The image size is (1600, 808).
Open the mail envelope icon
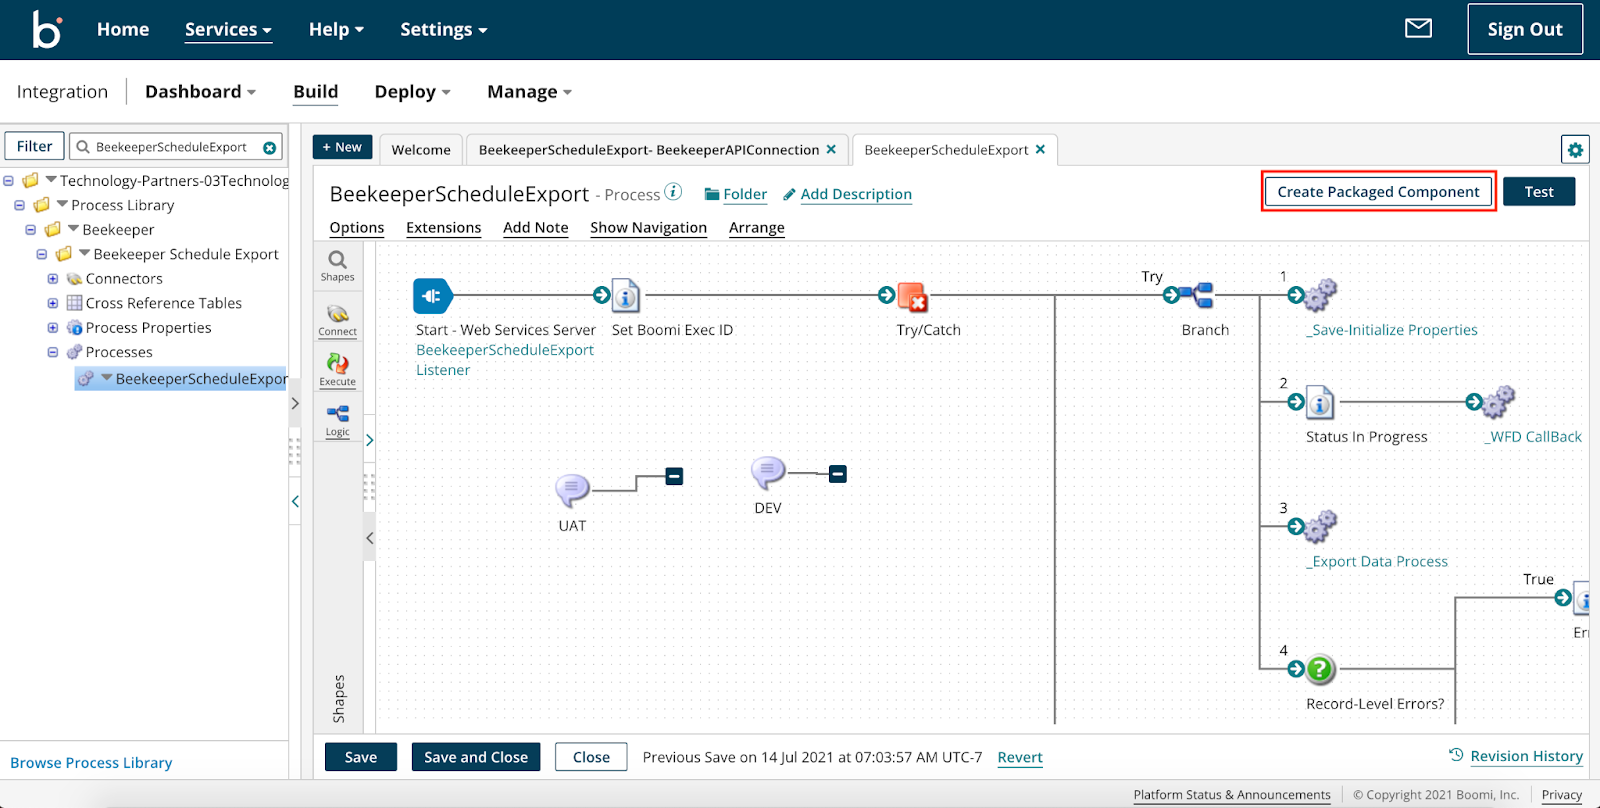pyautogui.click(x=1418, y=28)
